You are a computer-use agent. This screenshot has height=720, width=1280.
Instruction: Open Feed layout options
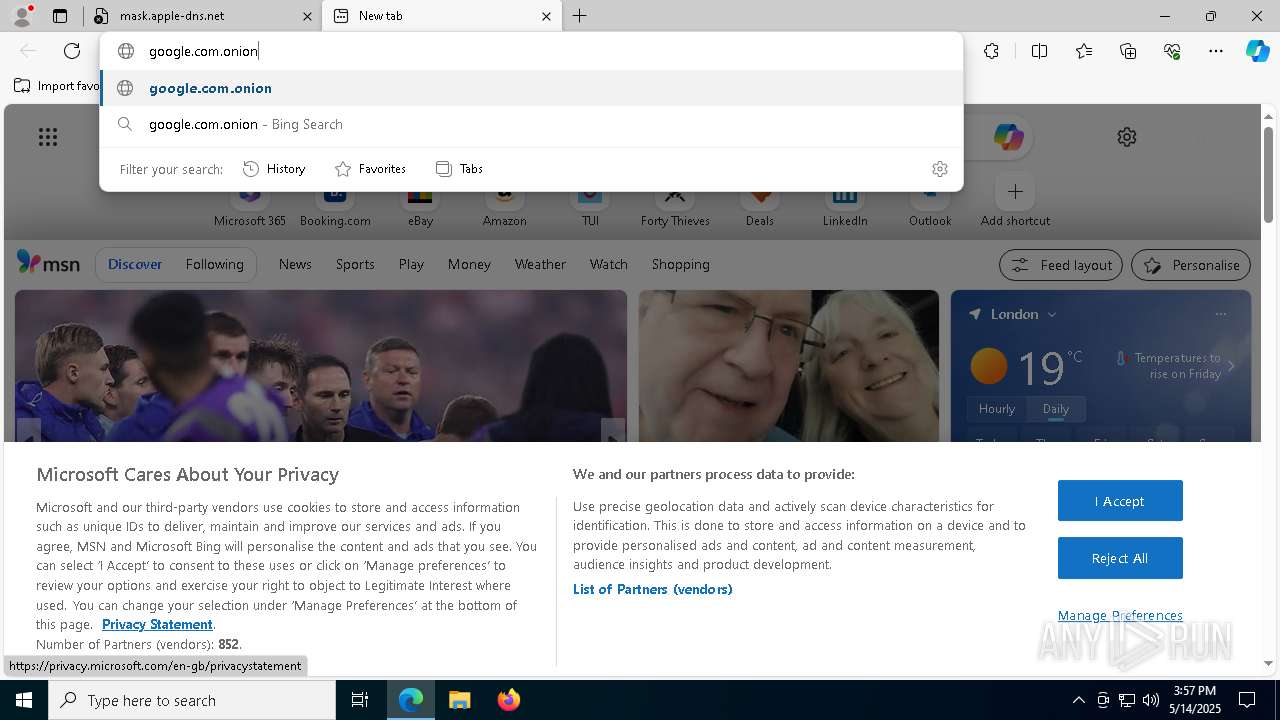click(1061, 265)
